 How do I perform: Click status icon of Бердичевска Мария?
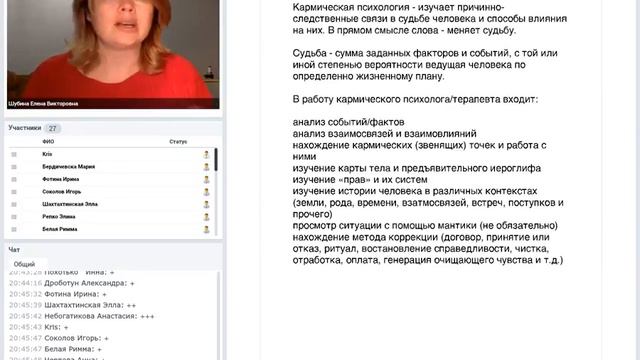coord(206,167)
